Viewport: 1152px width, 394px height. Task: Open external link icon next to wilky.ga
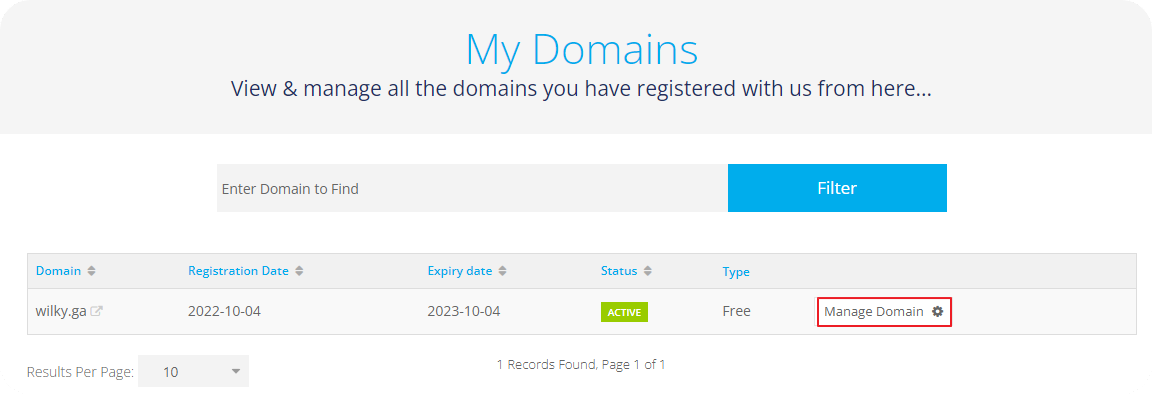tap(96, 312)
